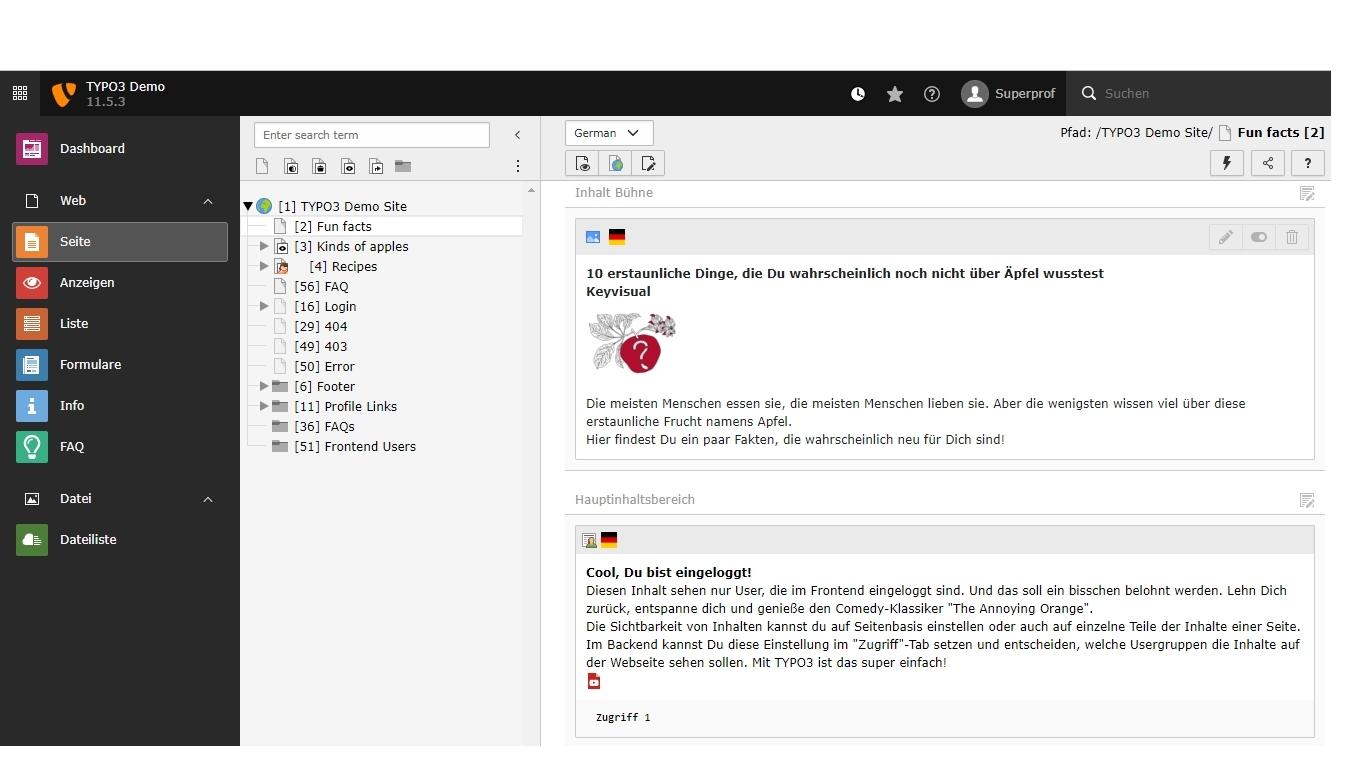Edit page properties via the pencil-document icon
The height and width of the screenshot is (768, 1366).
[x=648, y=163]
